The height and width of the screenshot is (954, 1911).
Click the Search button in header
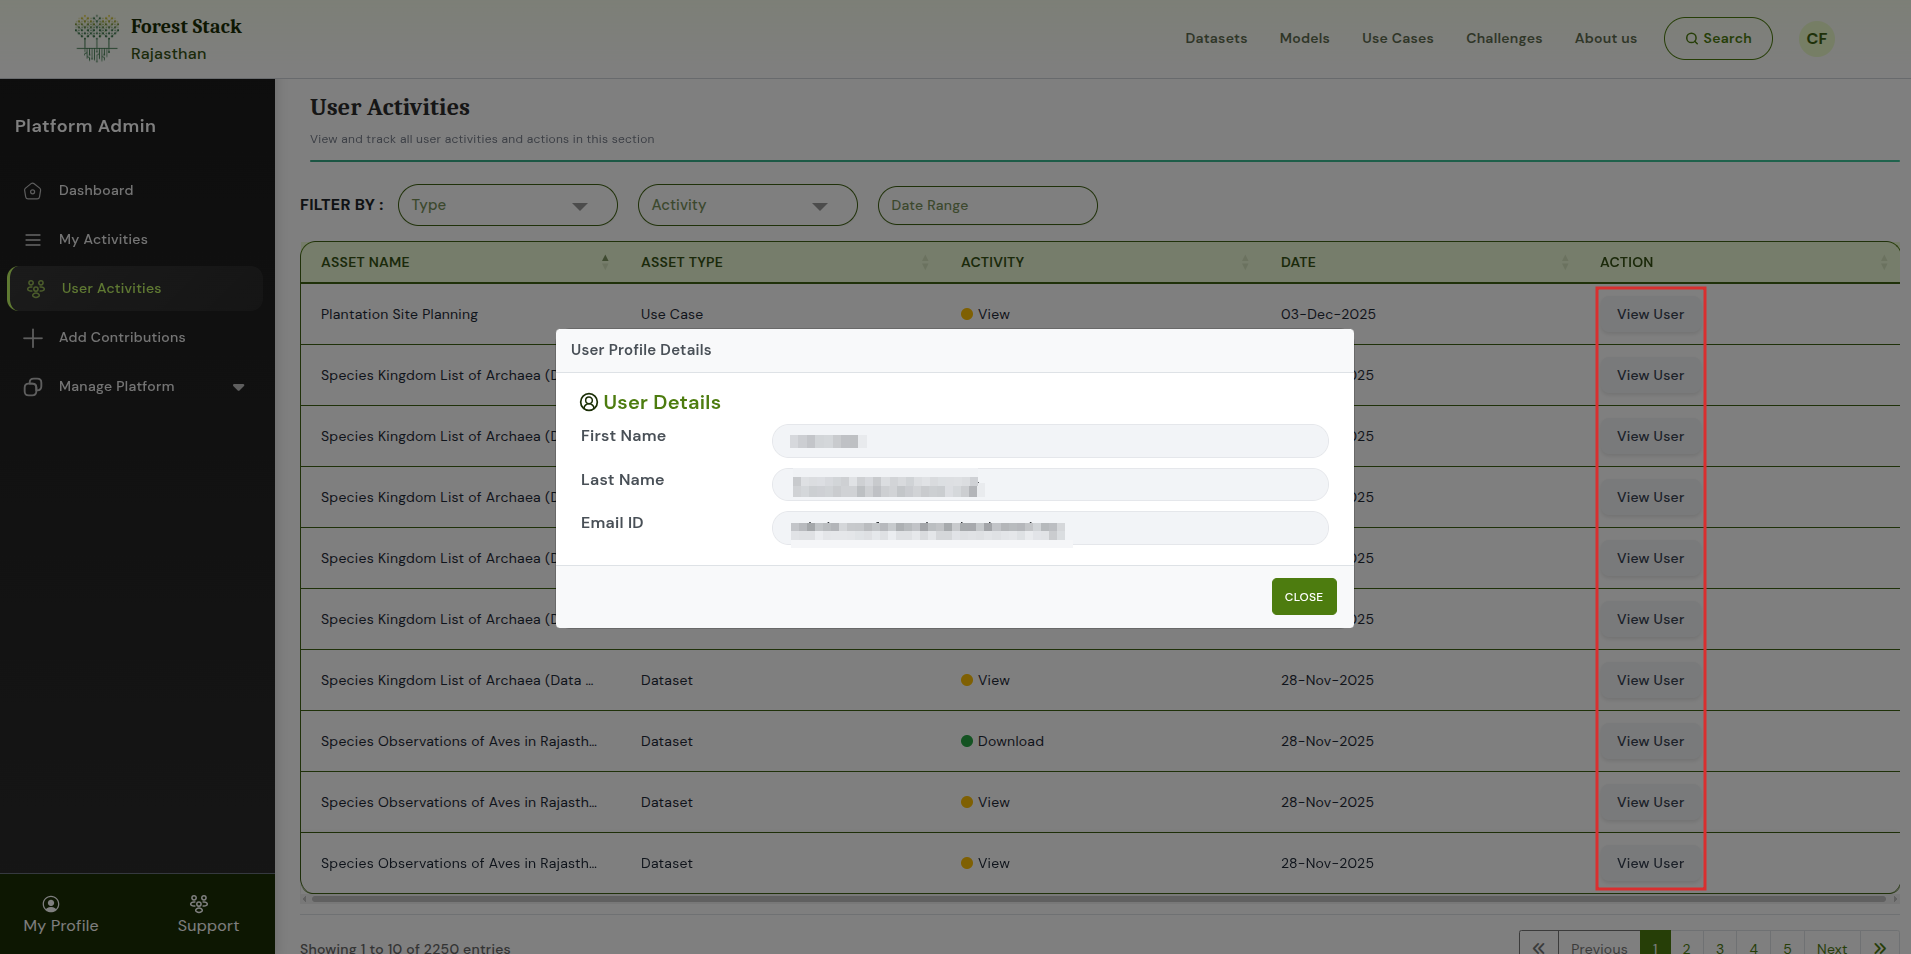(1717, 39)
